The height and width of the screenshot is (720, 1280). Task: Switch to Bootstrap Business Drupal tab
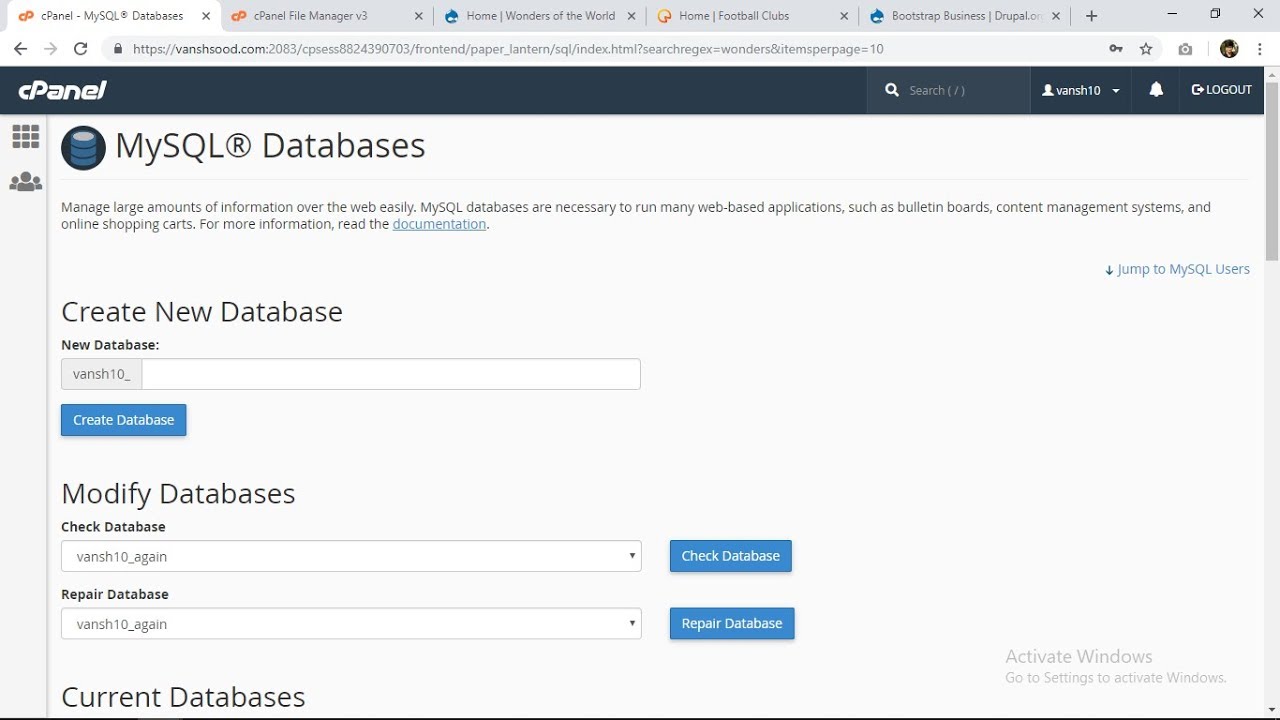tap(964, 16)
